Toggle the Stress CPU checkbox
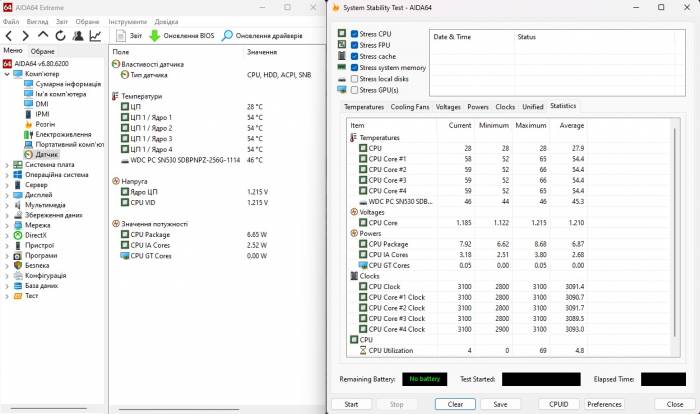The height and width of the screenshot is (414, 700). click(x=354, y=34)
